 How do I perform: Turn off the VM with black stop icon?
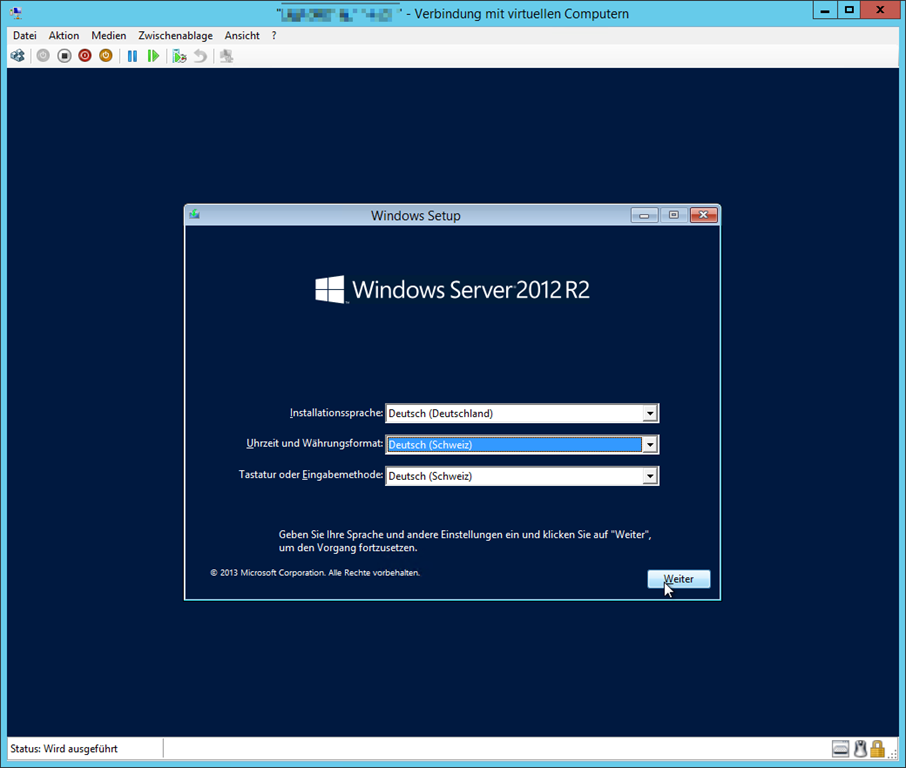(64, 56)
